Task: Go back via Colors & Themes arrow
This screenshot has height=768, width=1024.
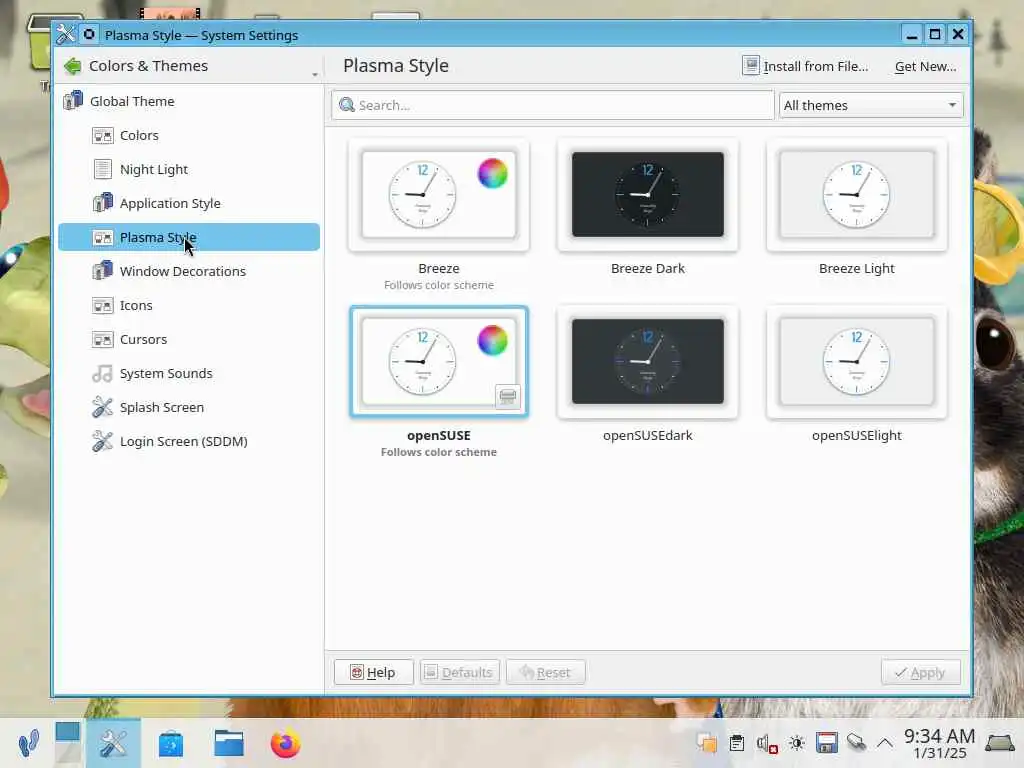Action: [72, 66]
